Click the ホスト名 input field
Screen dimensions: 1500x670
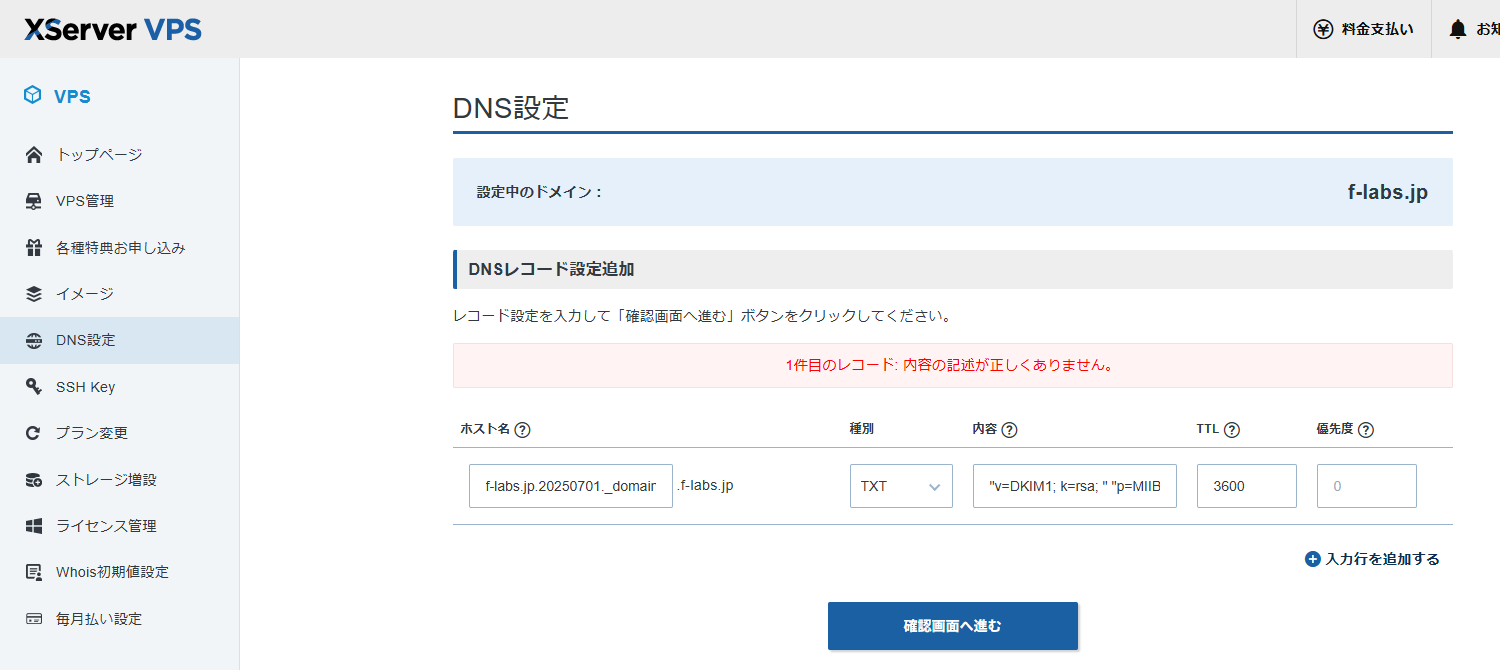[570, 486]
